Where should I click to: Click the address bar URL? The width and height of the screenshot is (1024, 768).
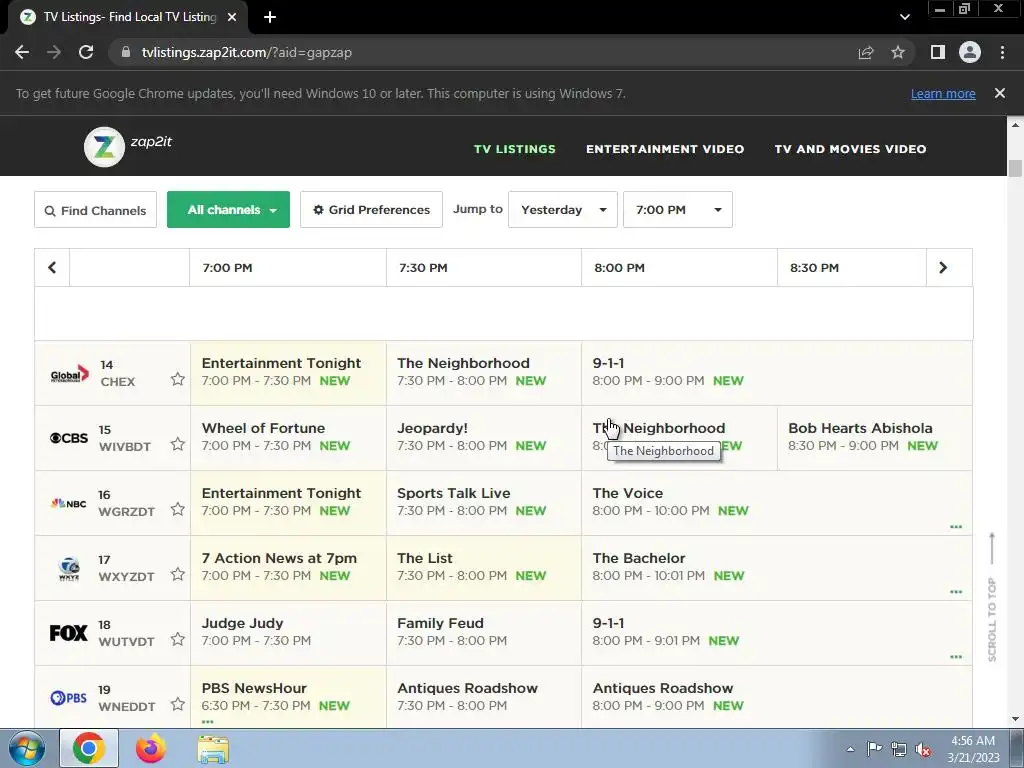(x=247, y=52)
